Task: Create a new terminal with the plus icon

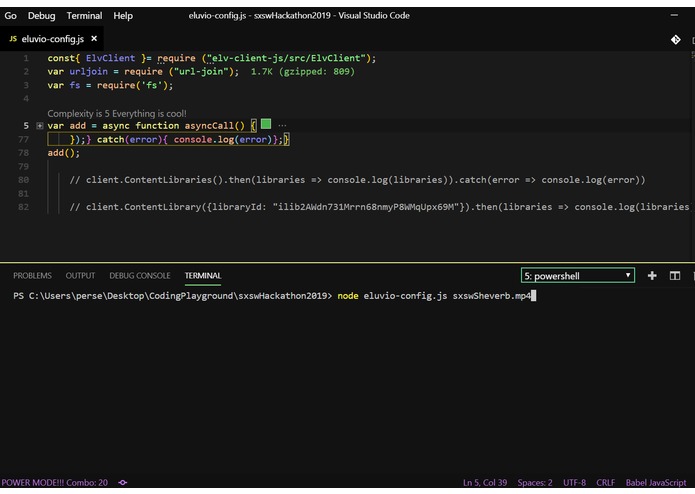Action: pyautogui.click(x=652, y=276)
